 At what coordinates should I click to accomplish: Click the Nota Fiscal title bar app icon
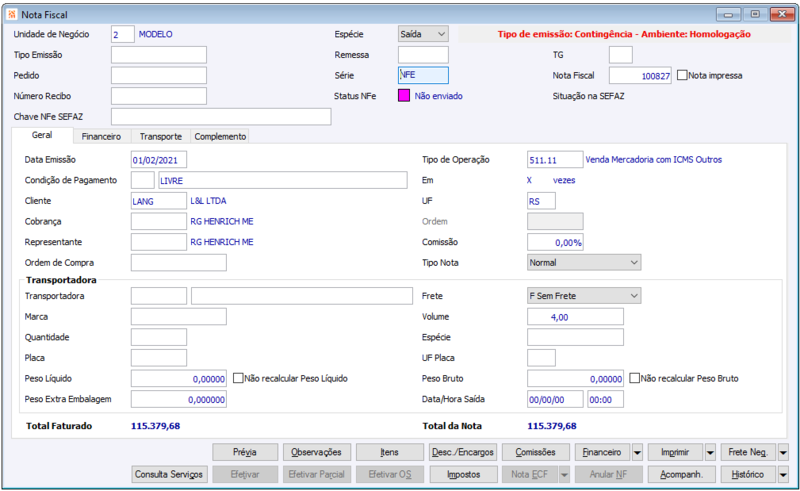tap(12, 15)
